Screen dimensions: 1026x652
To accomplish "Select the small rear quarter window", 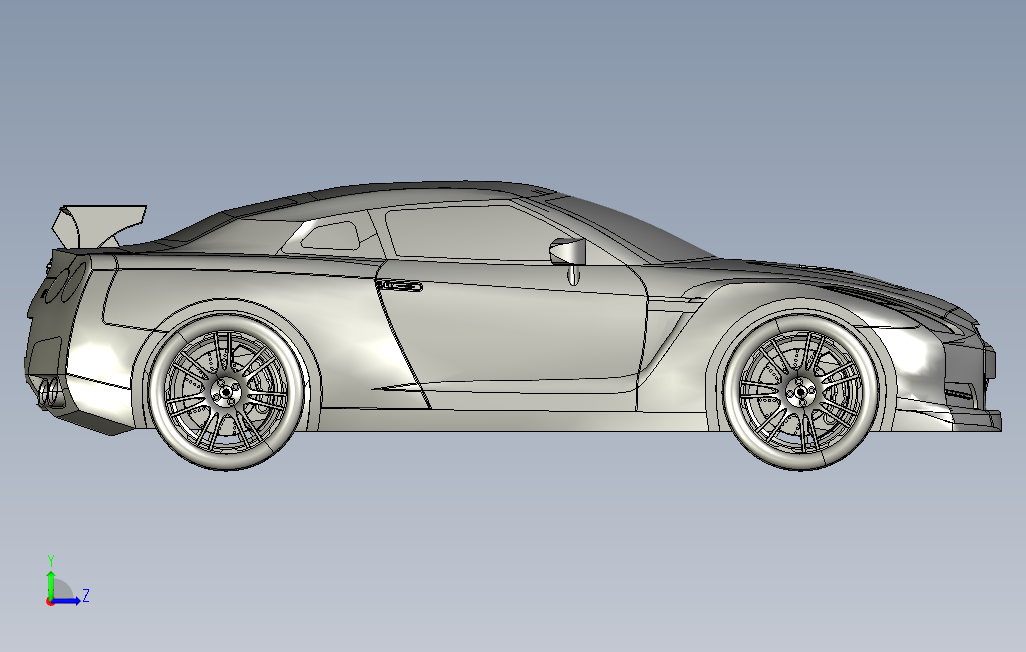I will [x=330, y=235].
